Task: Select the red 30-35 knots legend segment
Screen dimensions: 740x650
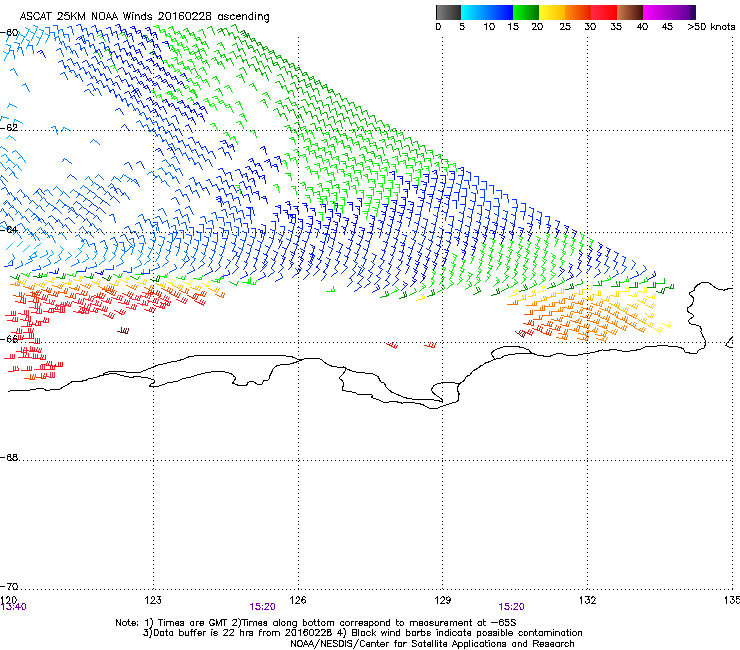Action: point(604,12)
